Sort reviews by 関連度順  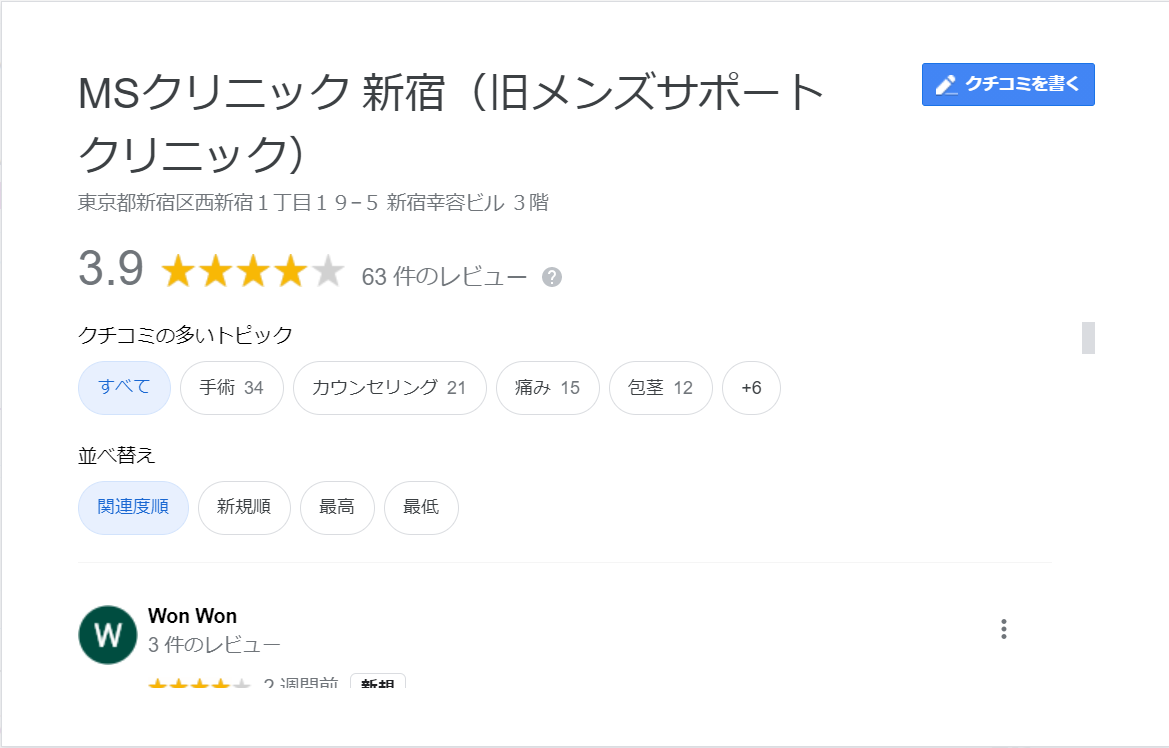(133, 508)
